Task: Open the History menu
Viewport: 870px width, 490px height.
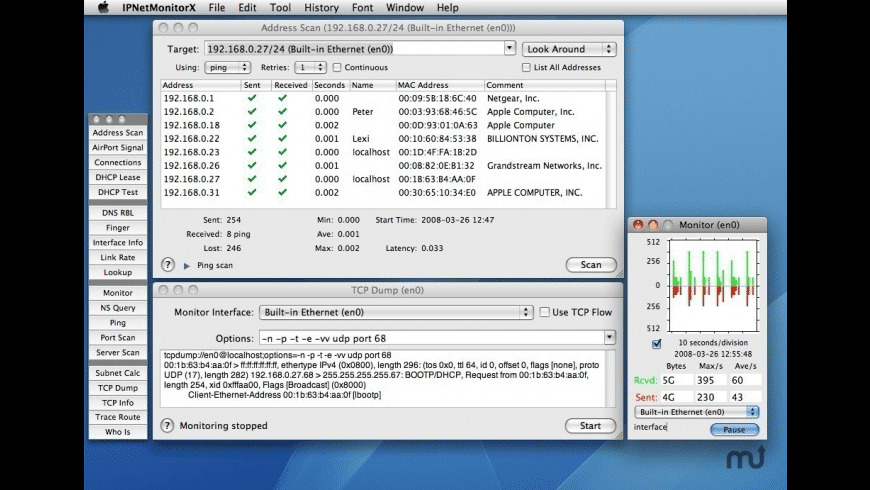Action: (x=321, y=8)
